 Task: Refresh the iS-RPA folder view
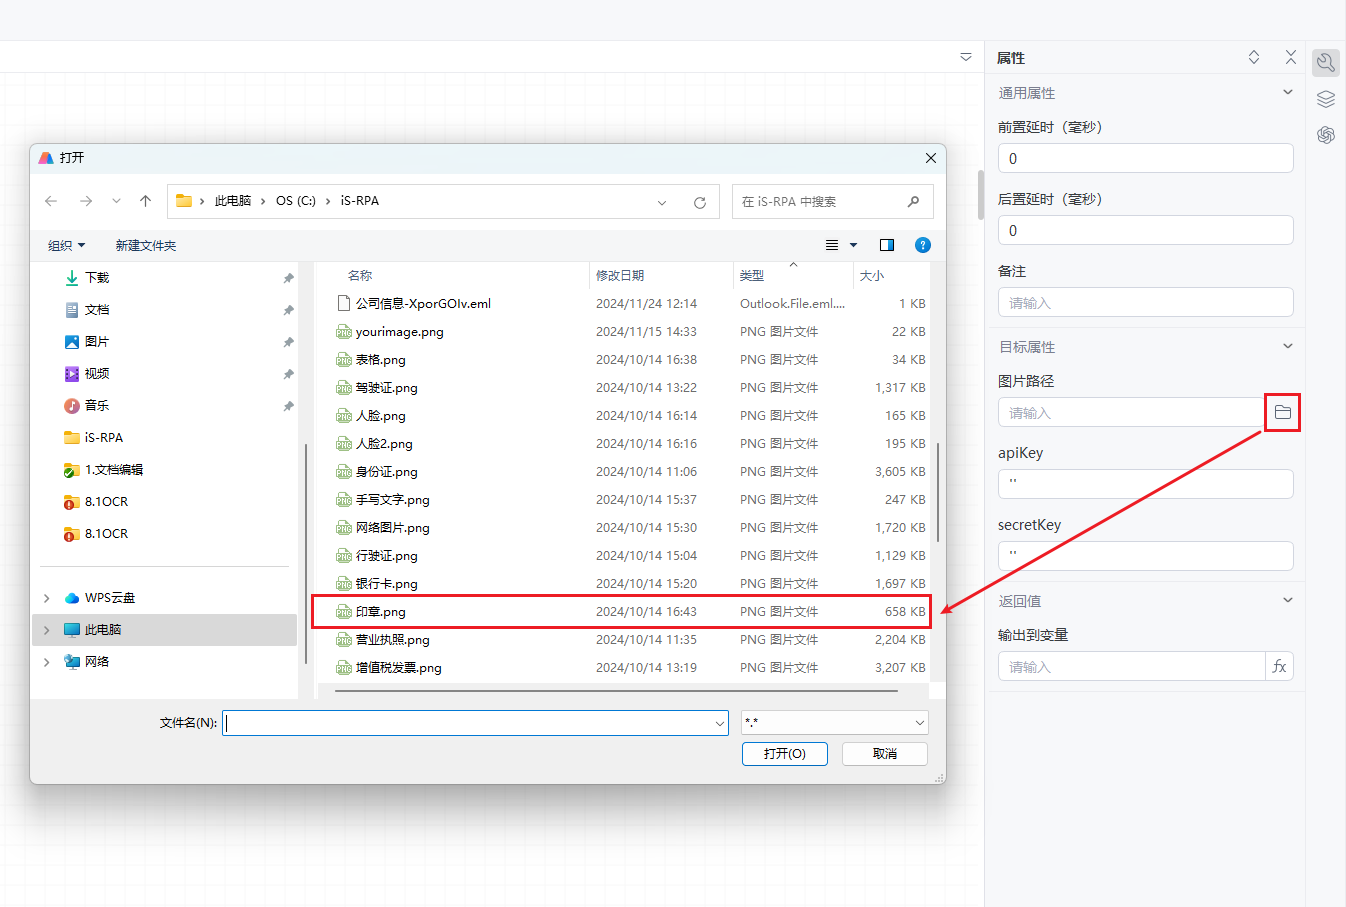click(x=700, y=202)
